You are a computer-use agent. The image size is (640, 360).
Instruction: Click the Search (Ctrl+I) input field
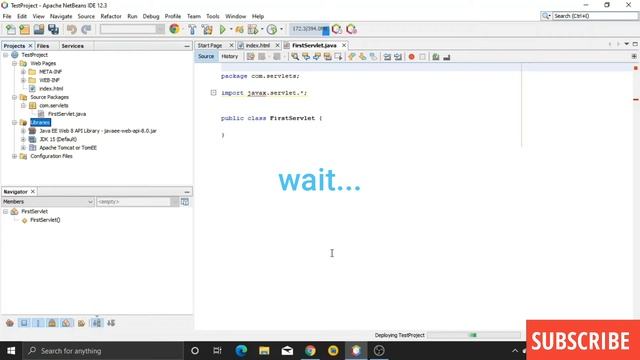[594, 16]
